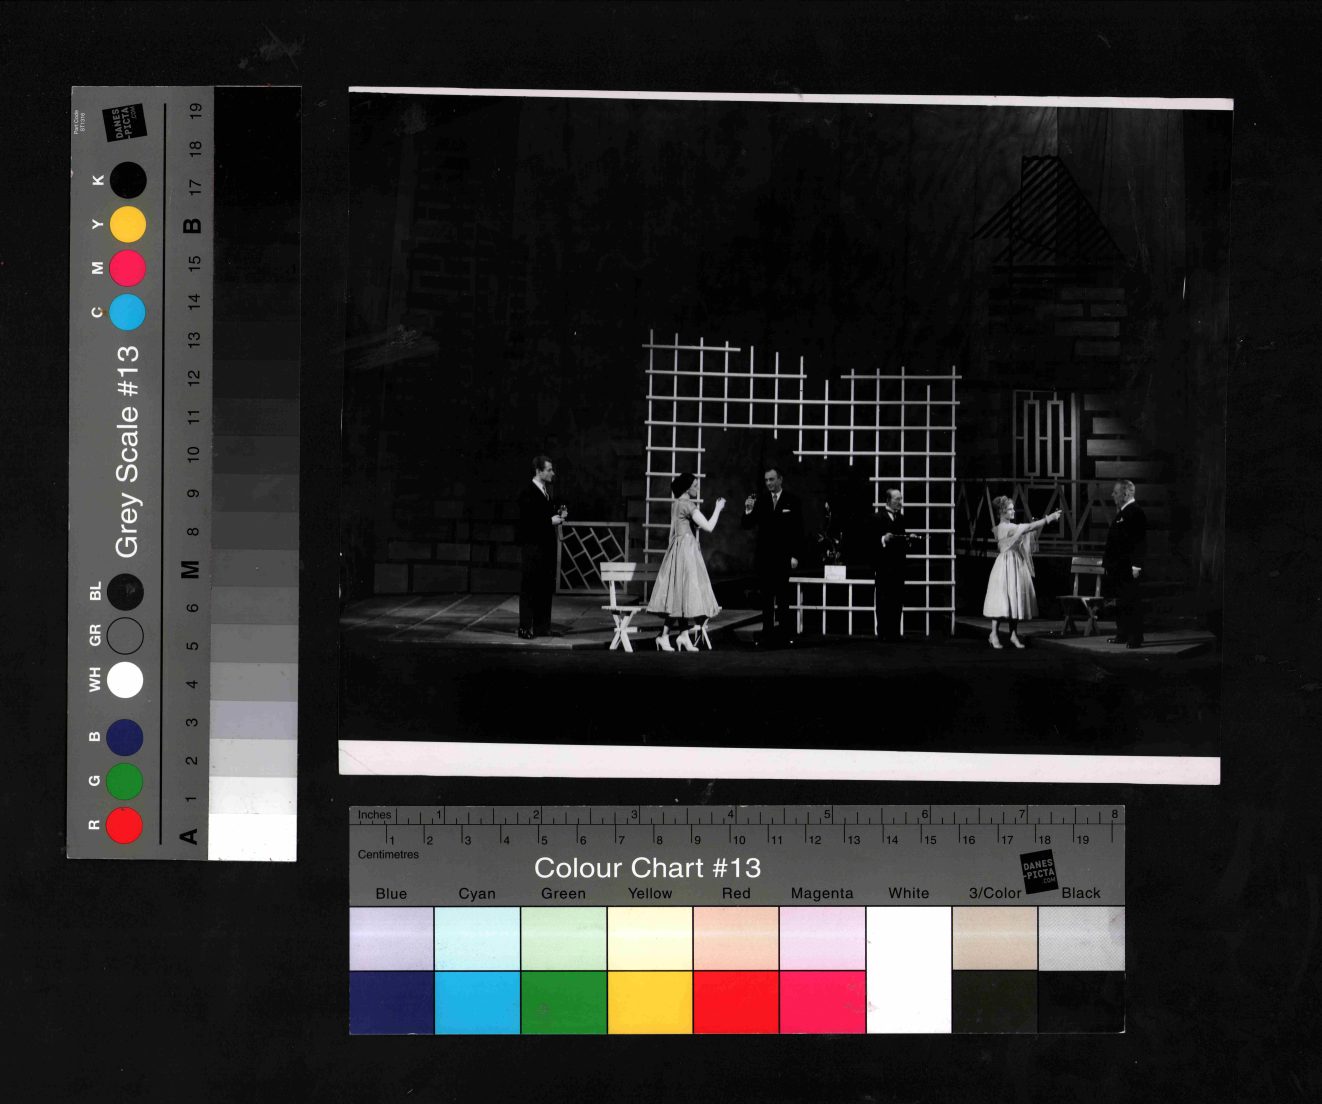Screen dimensions: 1322x1104
Task: Click the red circle labeled R
Action: 124,825
